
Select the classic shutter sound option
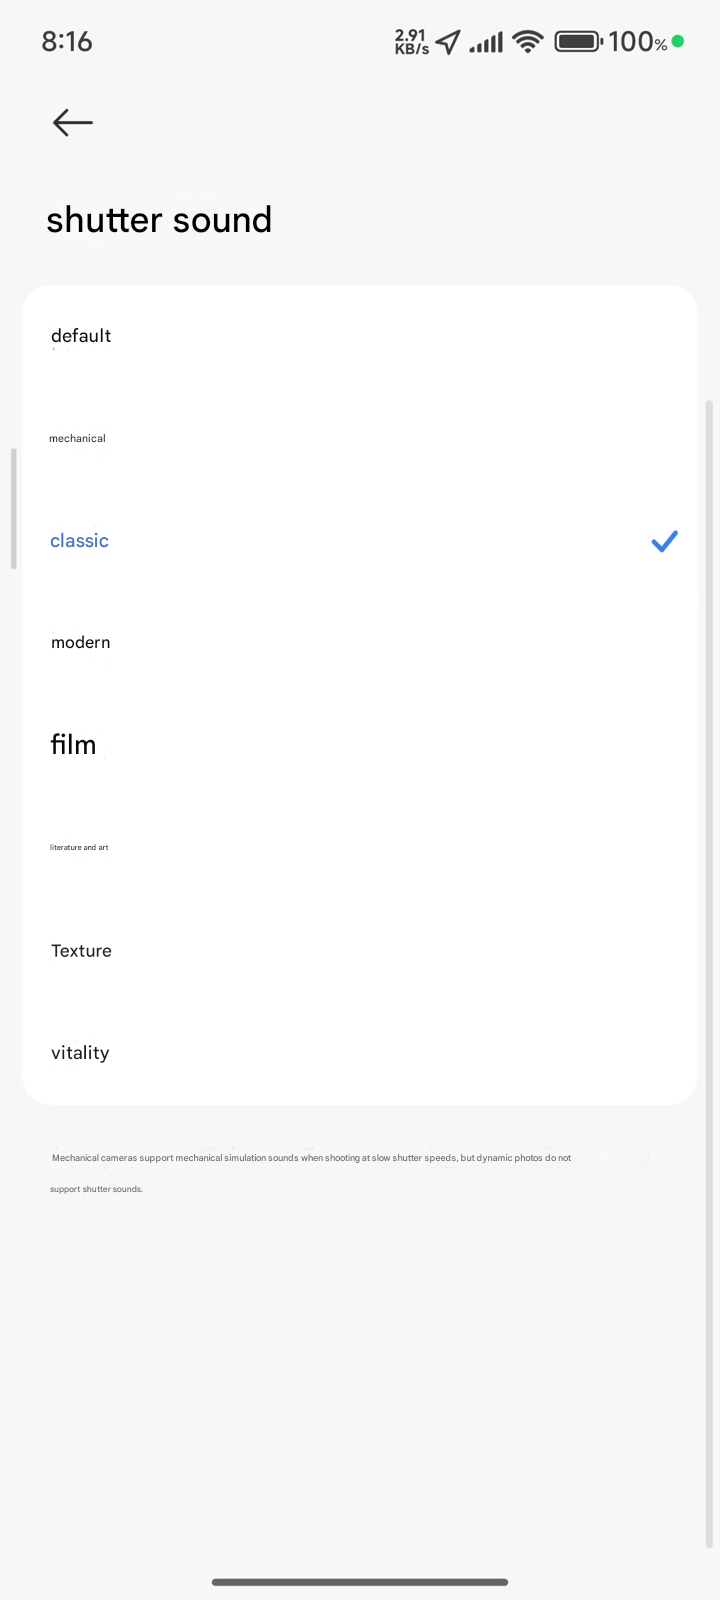[x=80, y=541]
